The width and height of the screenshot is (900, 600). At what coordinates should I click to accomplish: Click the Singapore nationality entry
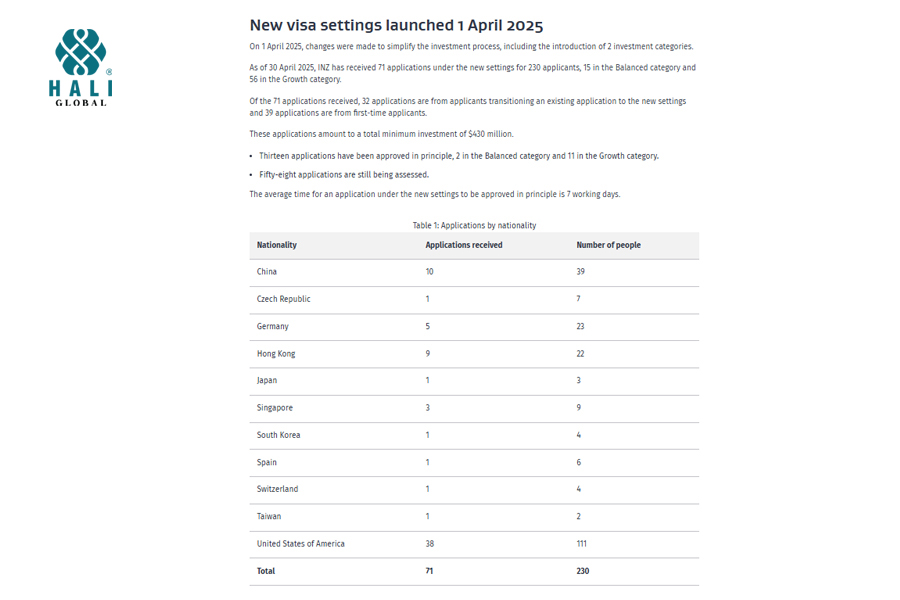[274, 408]
